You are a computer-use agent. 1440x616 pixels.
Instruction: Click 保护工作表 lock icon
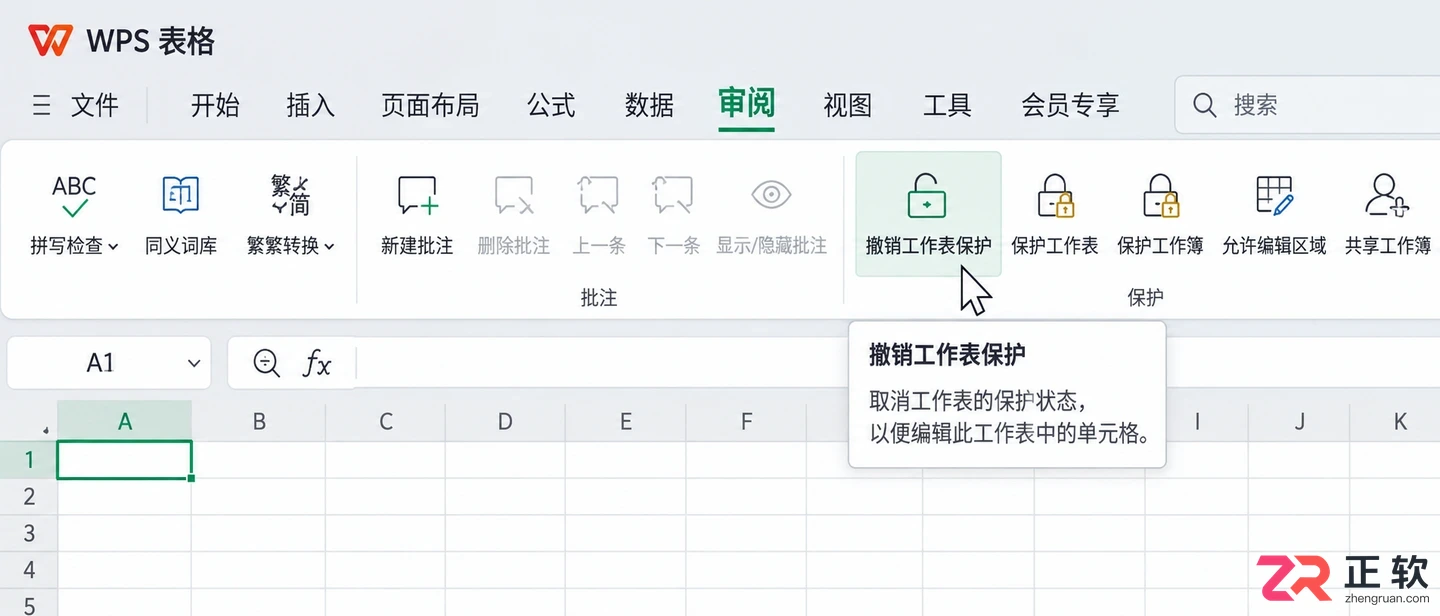tap(1055, 195)
